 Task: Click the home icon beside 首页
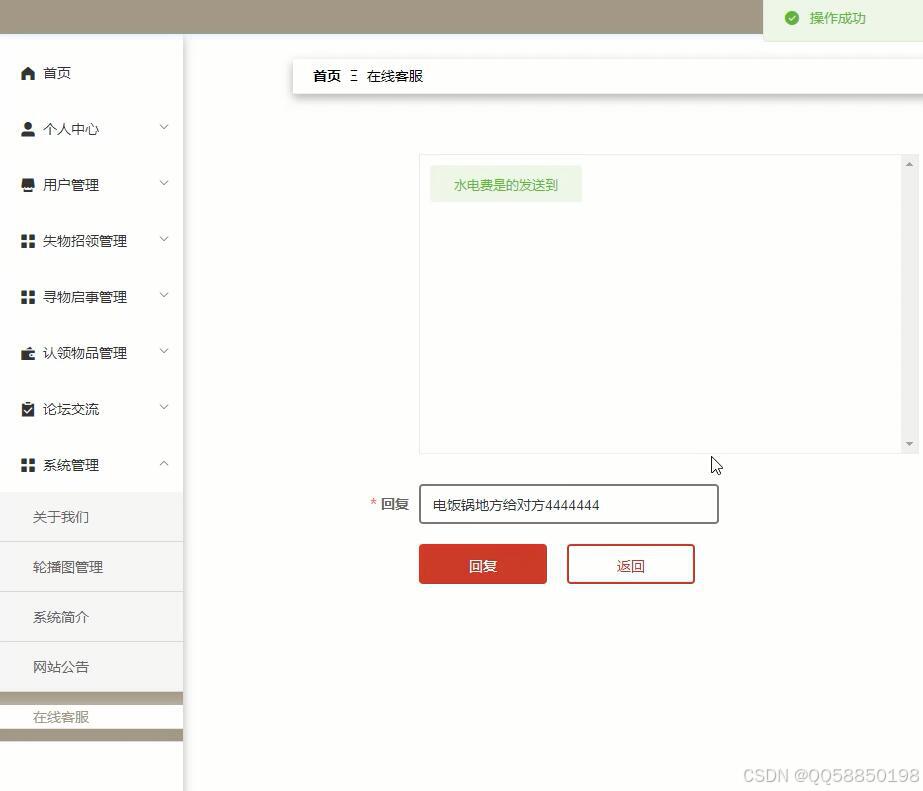pos(27,72)
